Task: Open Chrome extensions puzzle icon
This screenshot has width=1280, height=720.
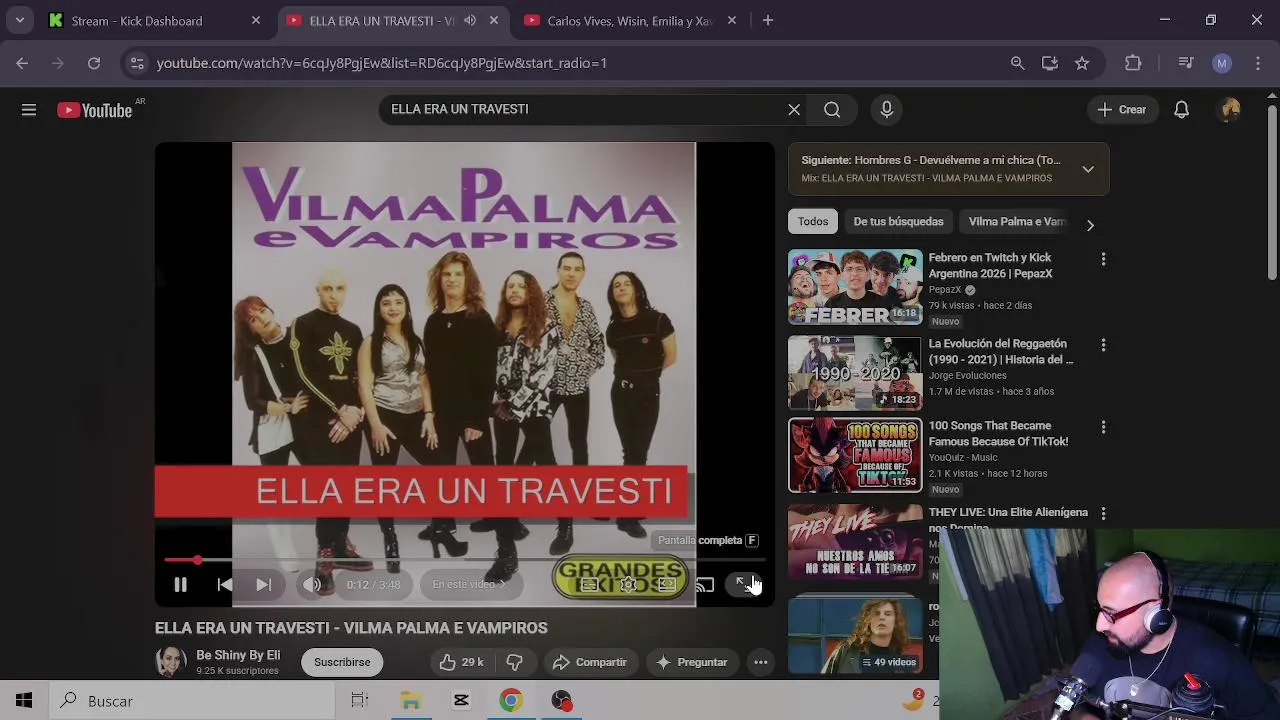Action: (x=1133, y=63)
